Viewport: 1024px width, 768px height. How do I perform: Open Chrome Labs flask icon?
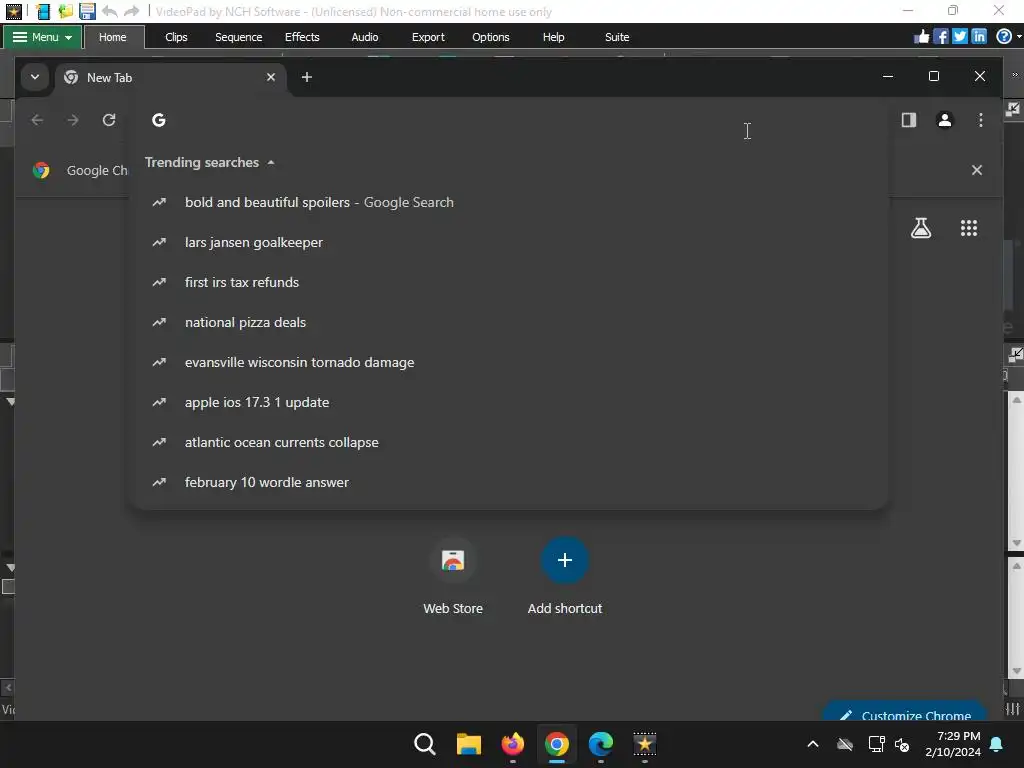coord(921,228)
